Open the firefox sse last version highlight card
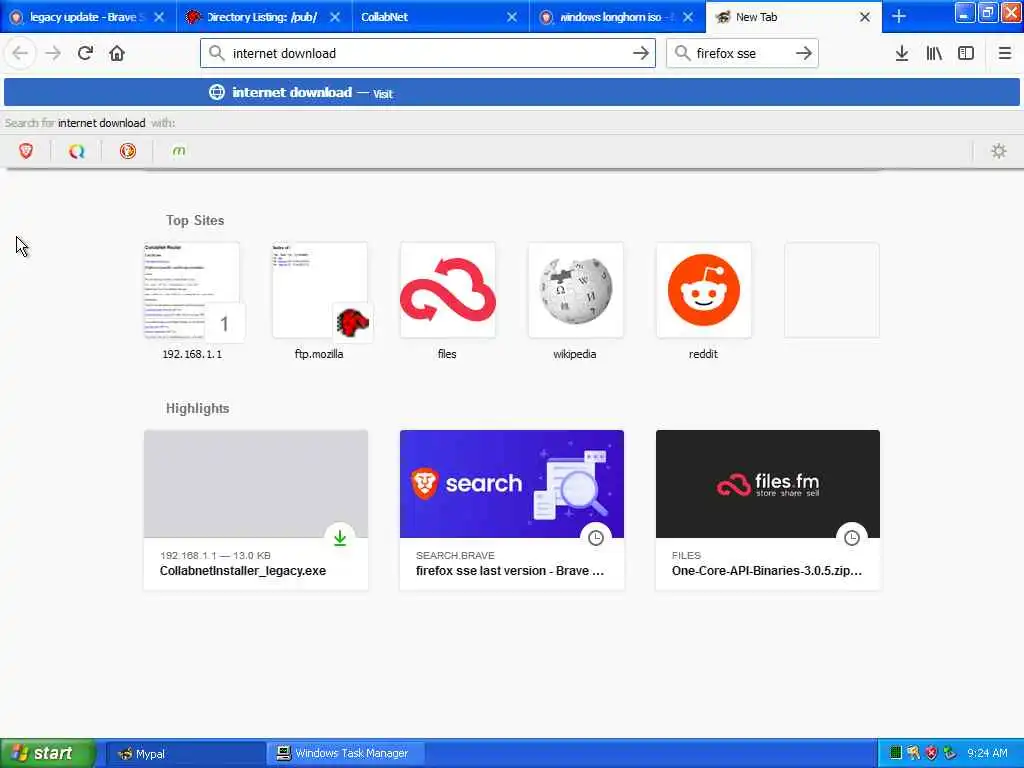This screenshot has height=768, width=1024. [x=512, y=509]
